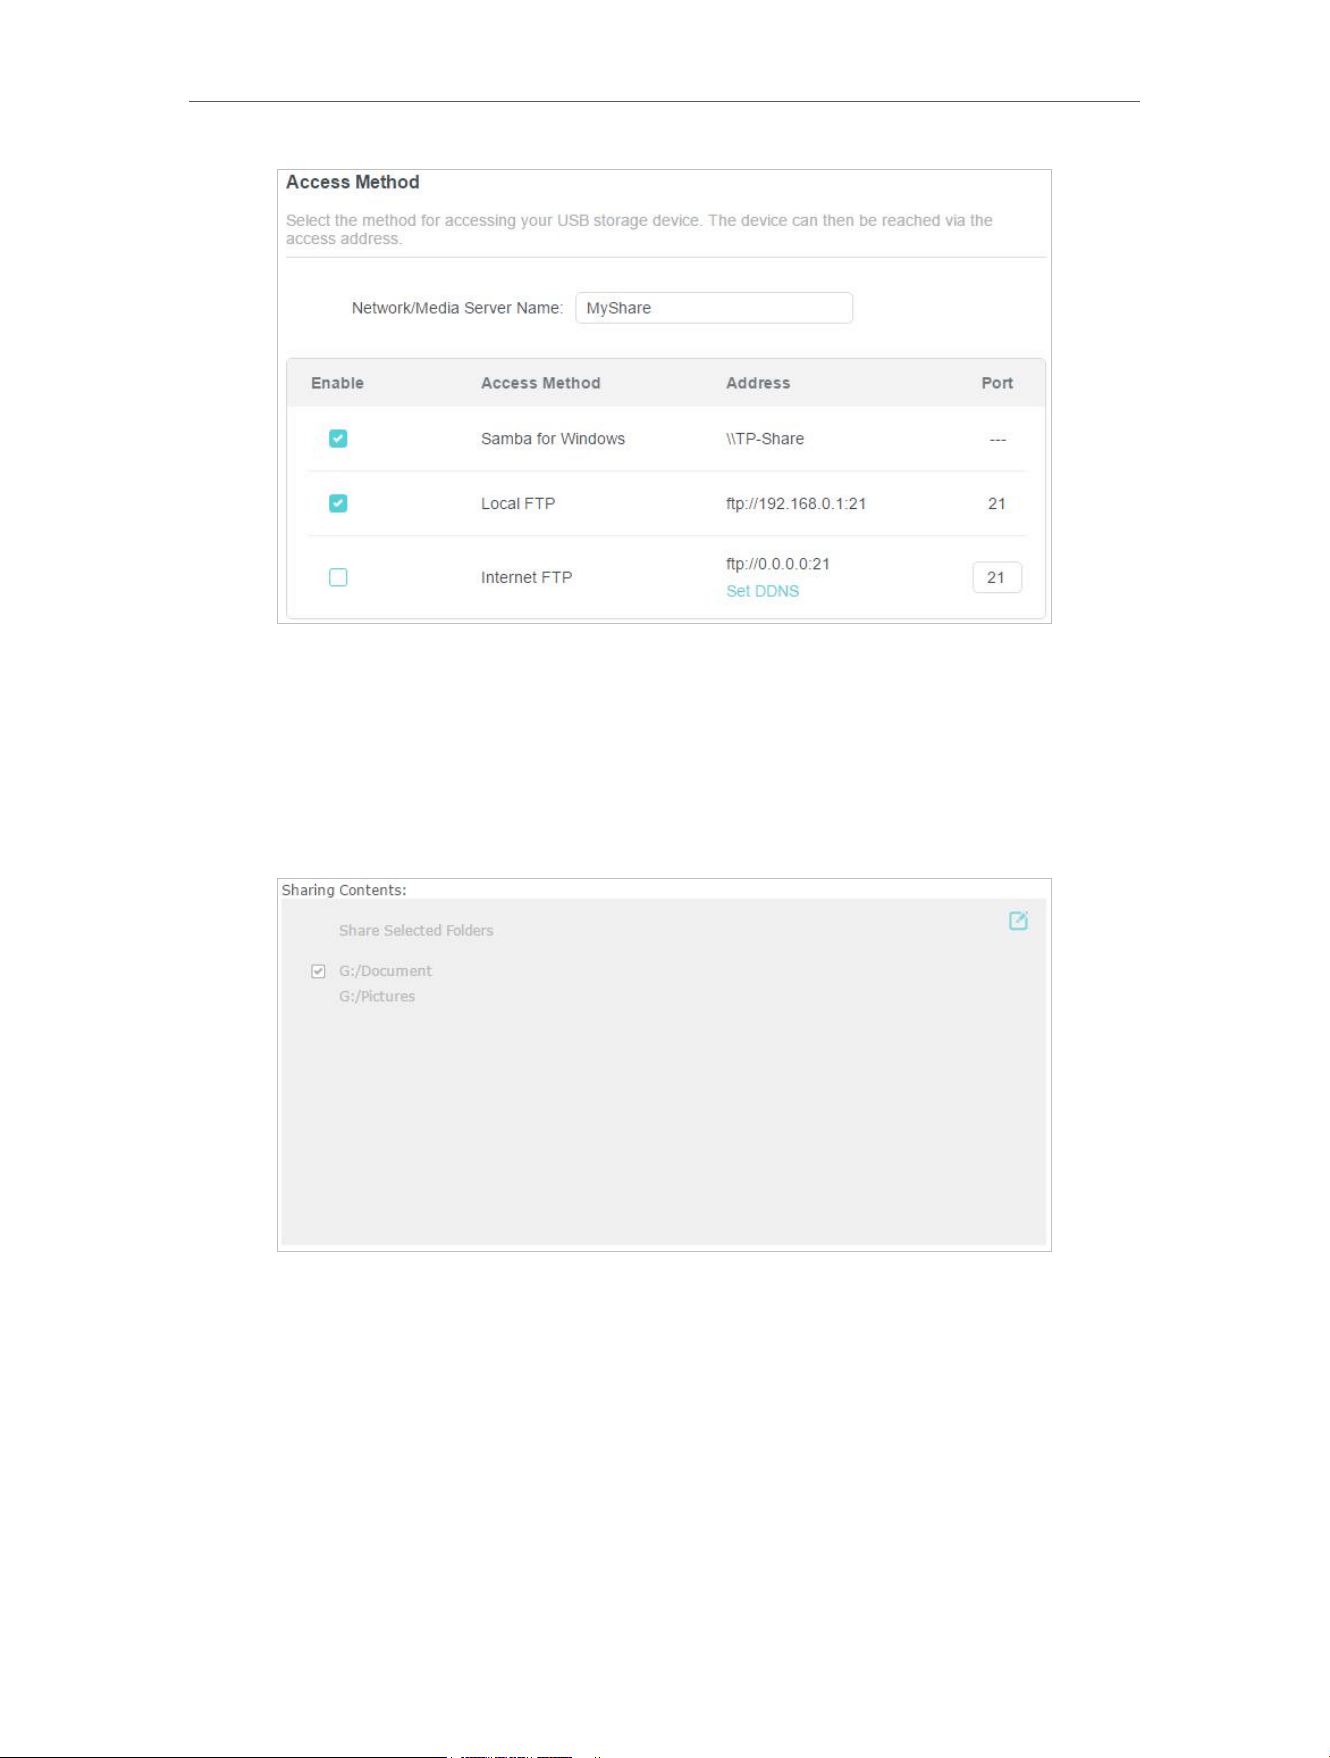Image resolution: width=1330 pixels, height=1758 pixels.
Task: Click the Local FTP port value 21
Action: tap(997, 504)
